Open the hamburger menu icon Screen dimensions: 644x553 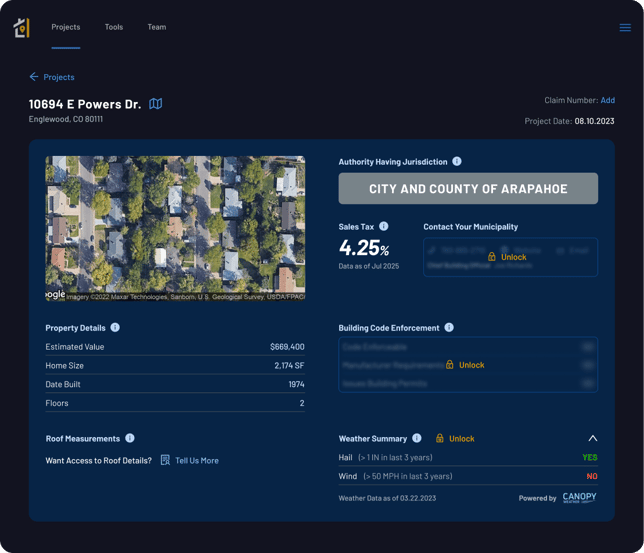[x=625, y=28]
